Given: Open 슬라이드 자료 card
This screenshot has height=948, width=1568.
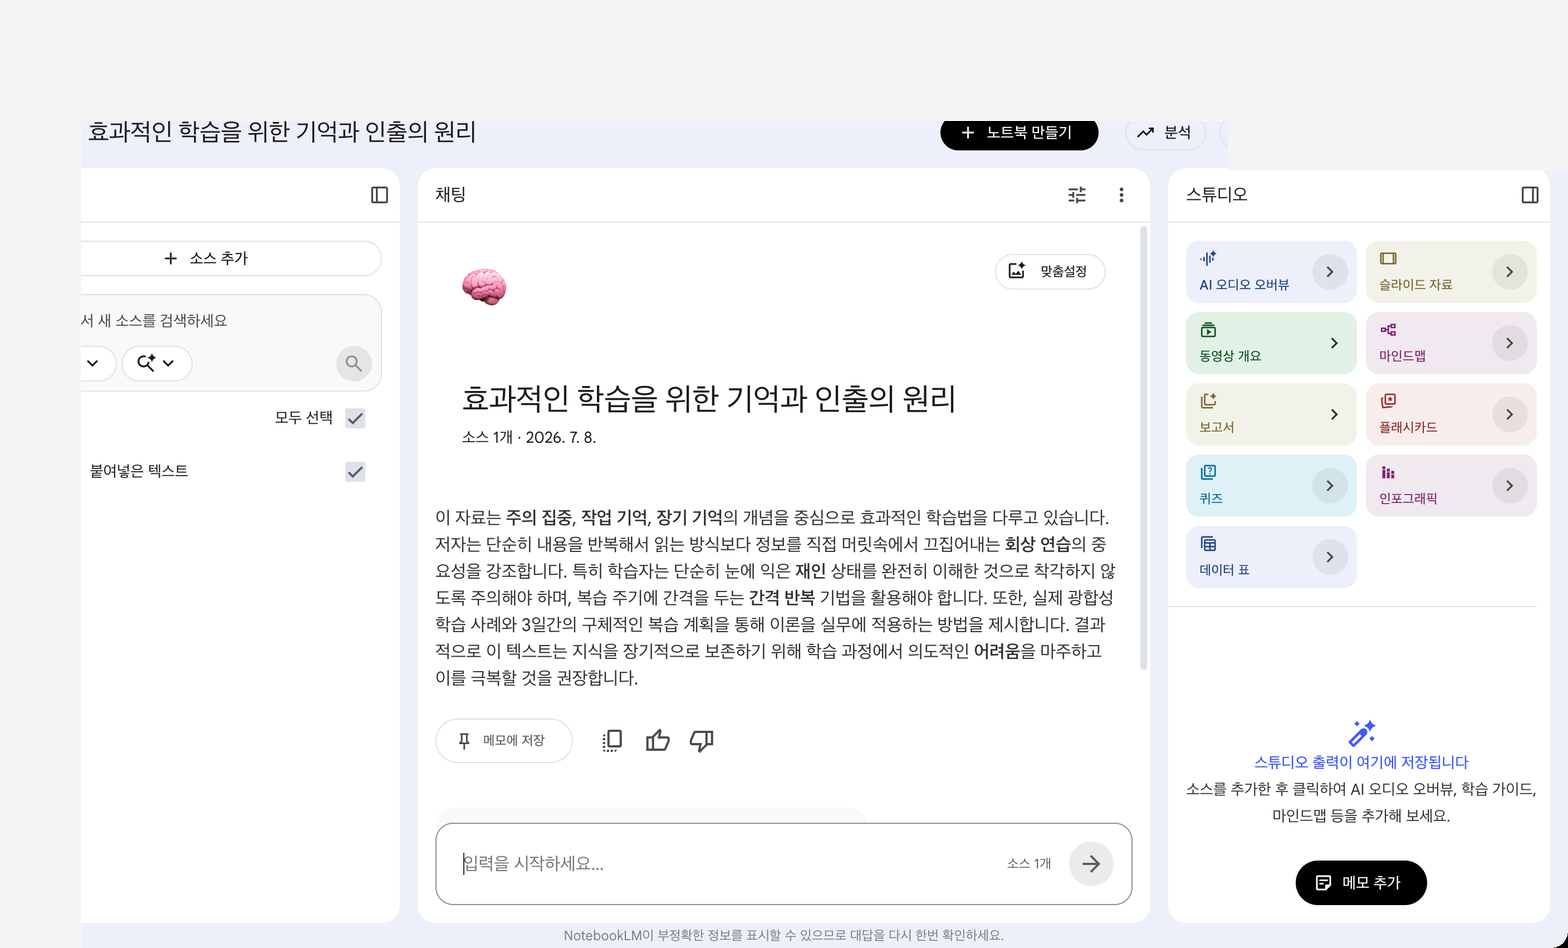Looking at the screenshot, I should (x=1451, y=272).
